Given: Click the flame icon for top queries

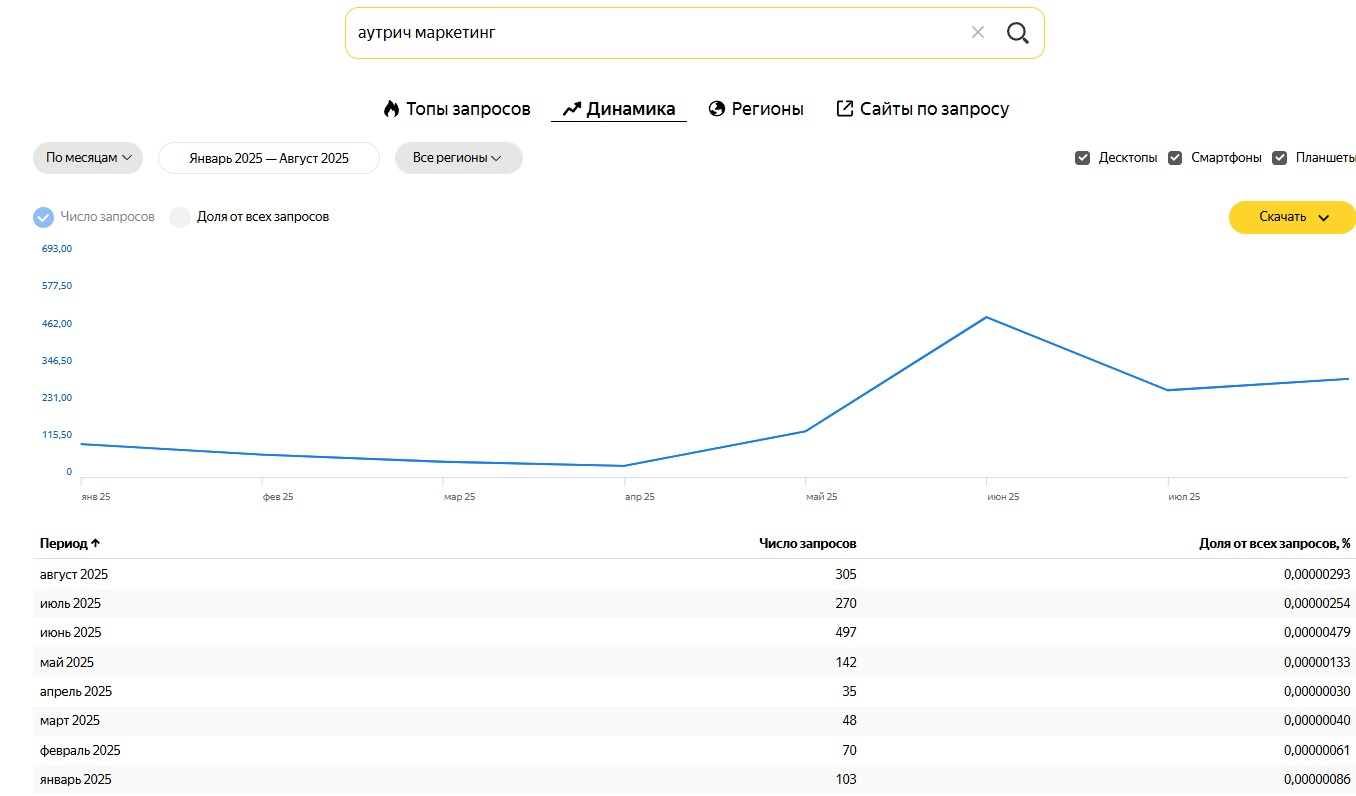Looking at the screenshot, I should (x=391, y=109).
